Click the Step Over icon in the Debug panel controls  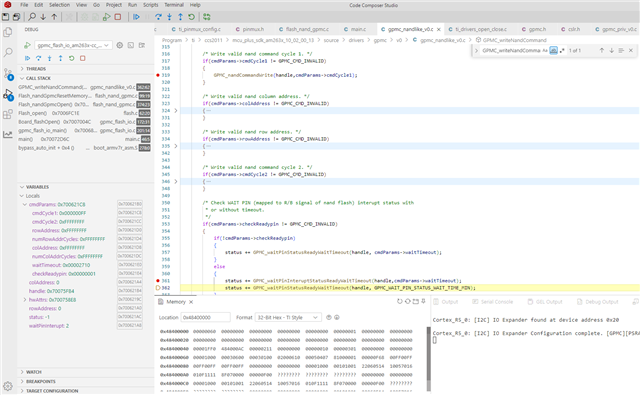click(x=39, y=58)
